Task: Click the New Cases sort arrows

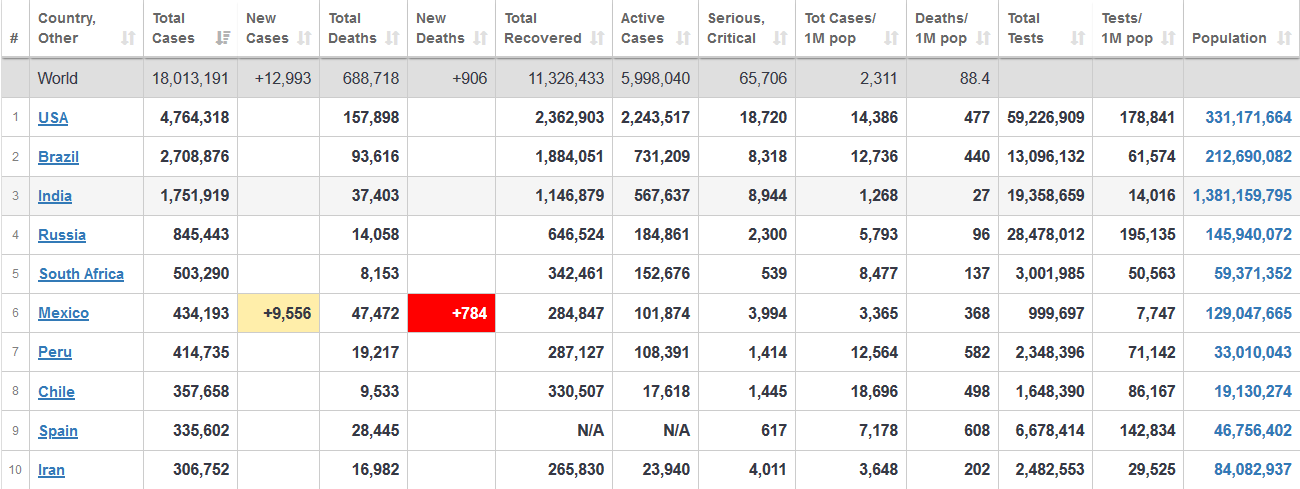Action: point(306,38)
